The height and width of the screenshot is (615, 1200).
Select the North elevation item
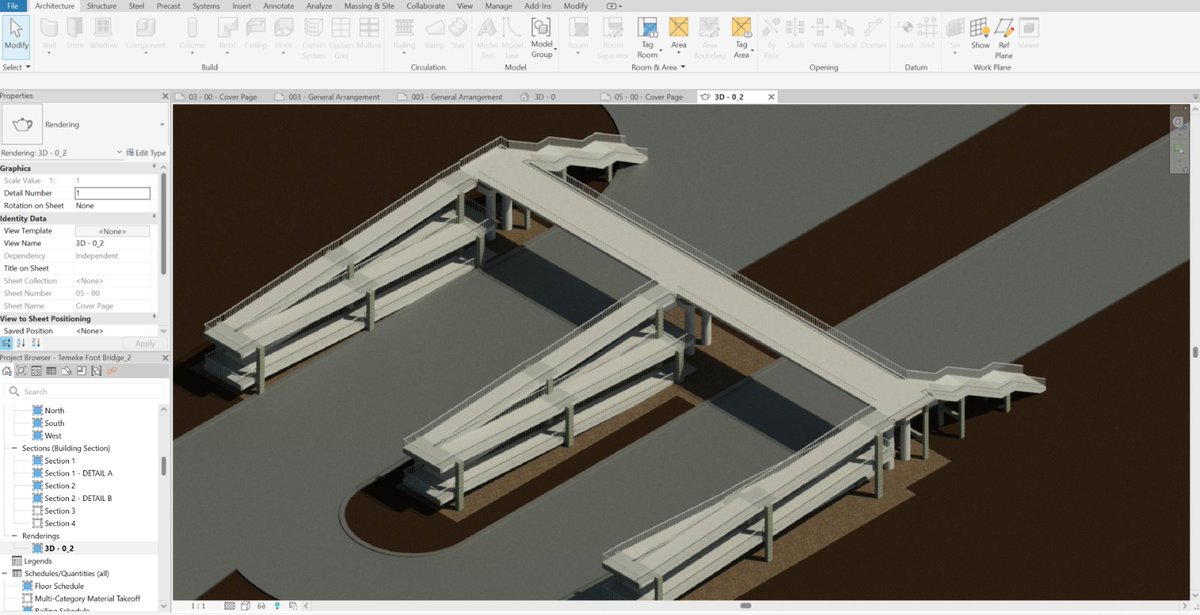click(x=54, y=411)
